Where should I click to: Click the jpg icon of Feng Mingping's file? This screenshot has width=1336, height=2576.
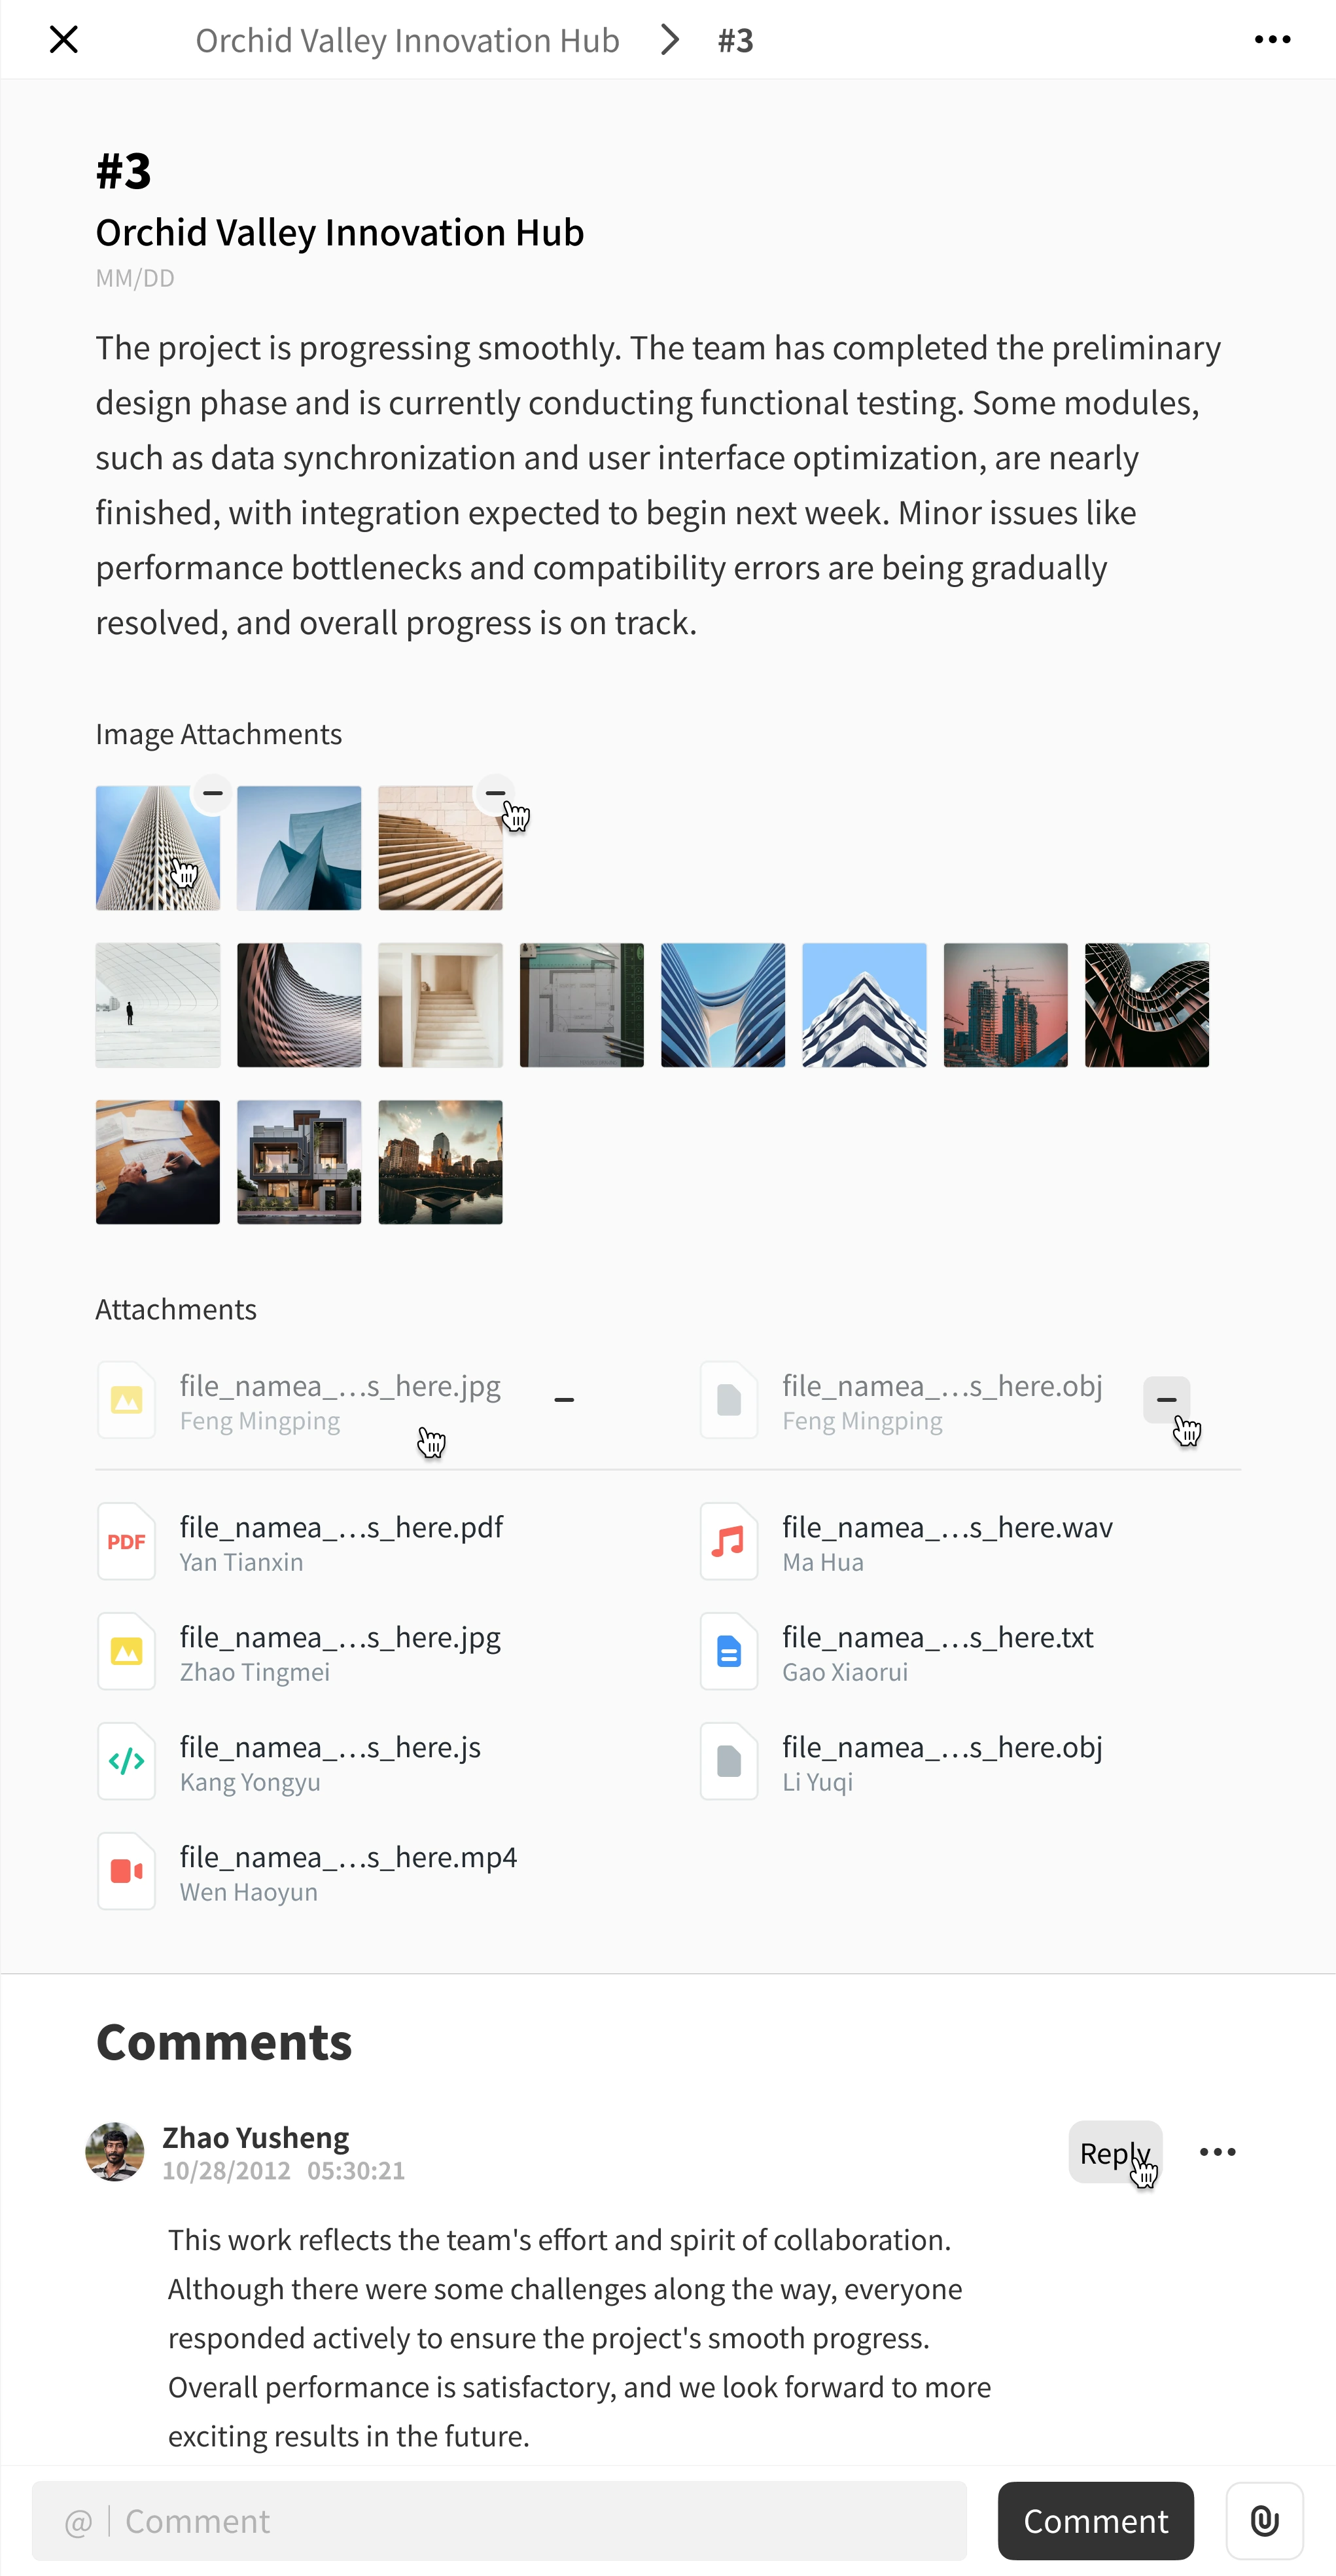click(x=126, y=1400)
